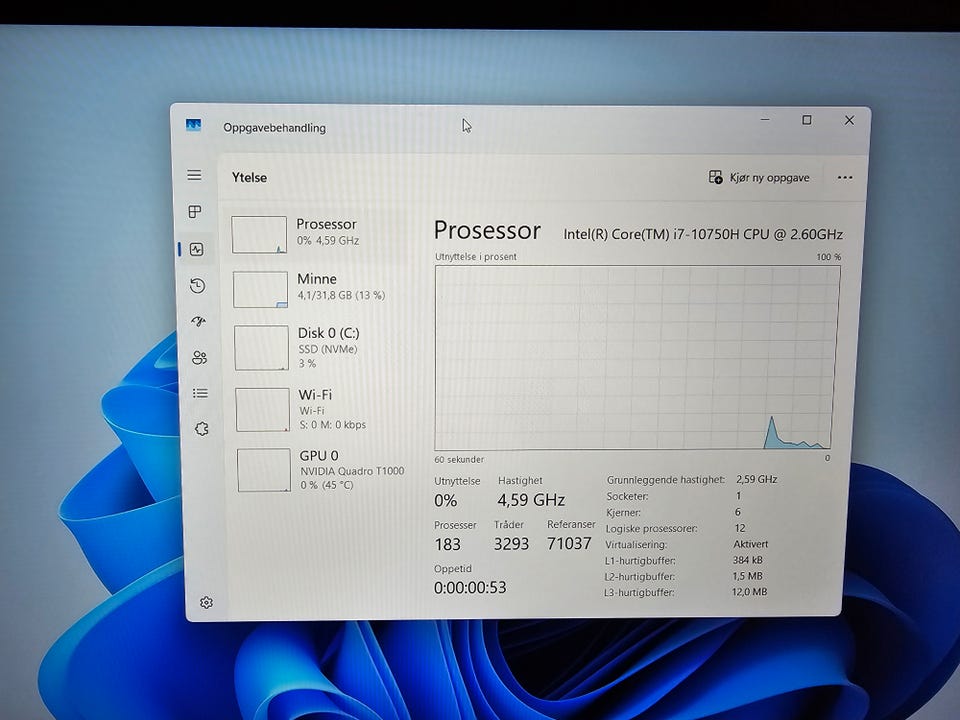Open the Startup apps icon

click(198, 321)
